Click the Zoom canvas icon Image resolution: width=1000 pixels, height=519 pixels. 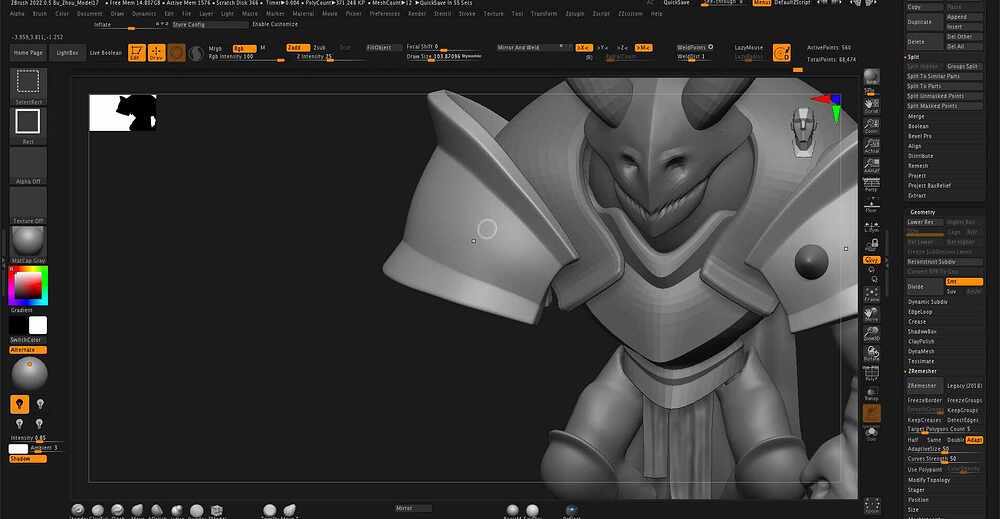[x=871, y=126]
